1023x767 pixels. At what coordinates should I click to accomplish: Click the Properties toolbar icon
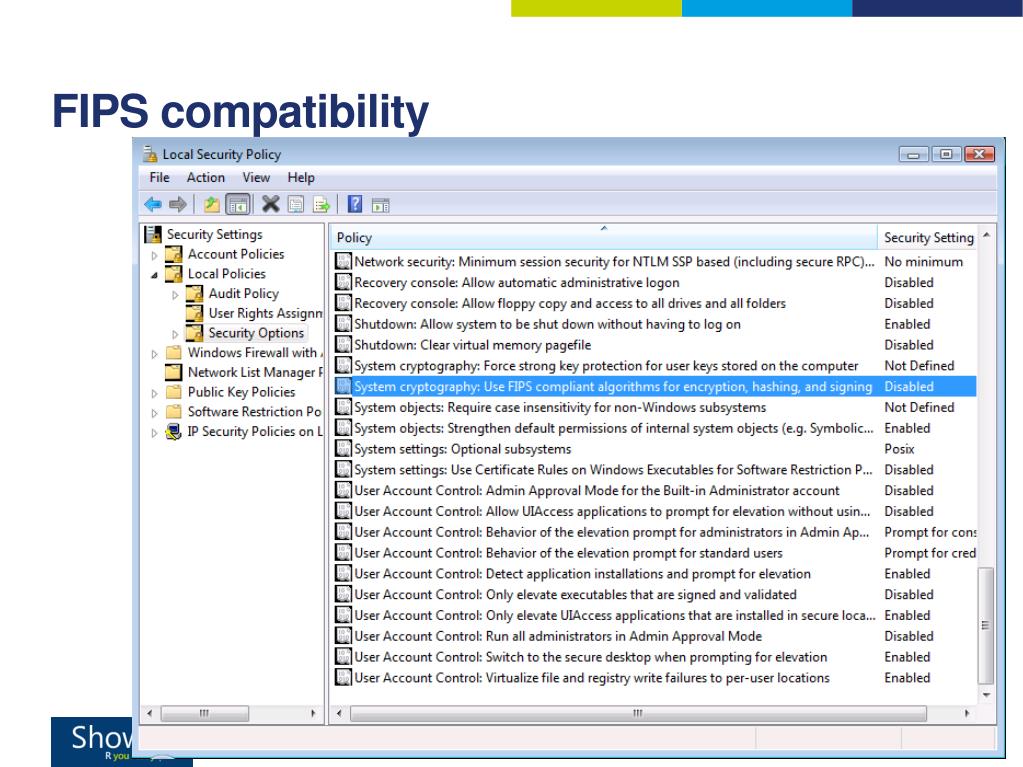coord(296,205)
